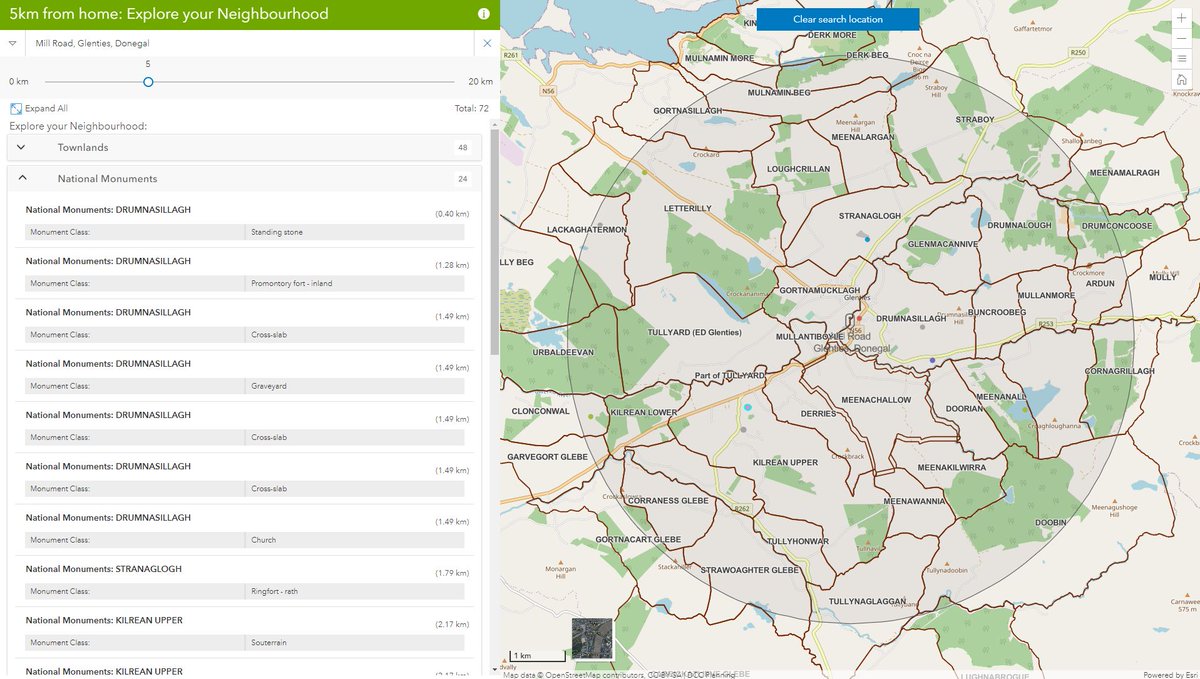Select the Standing stone monument row

[245, 232]
